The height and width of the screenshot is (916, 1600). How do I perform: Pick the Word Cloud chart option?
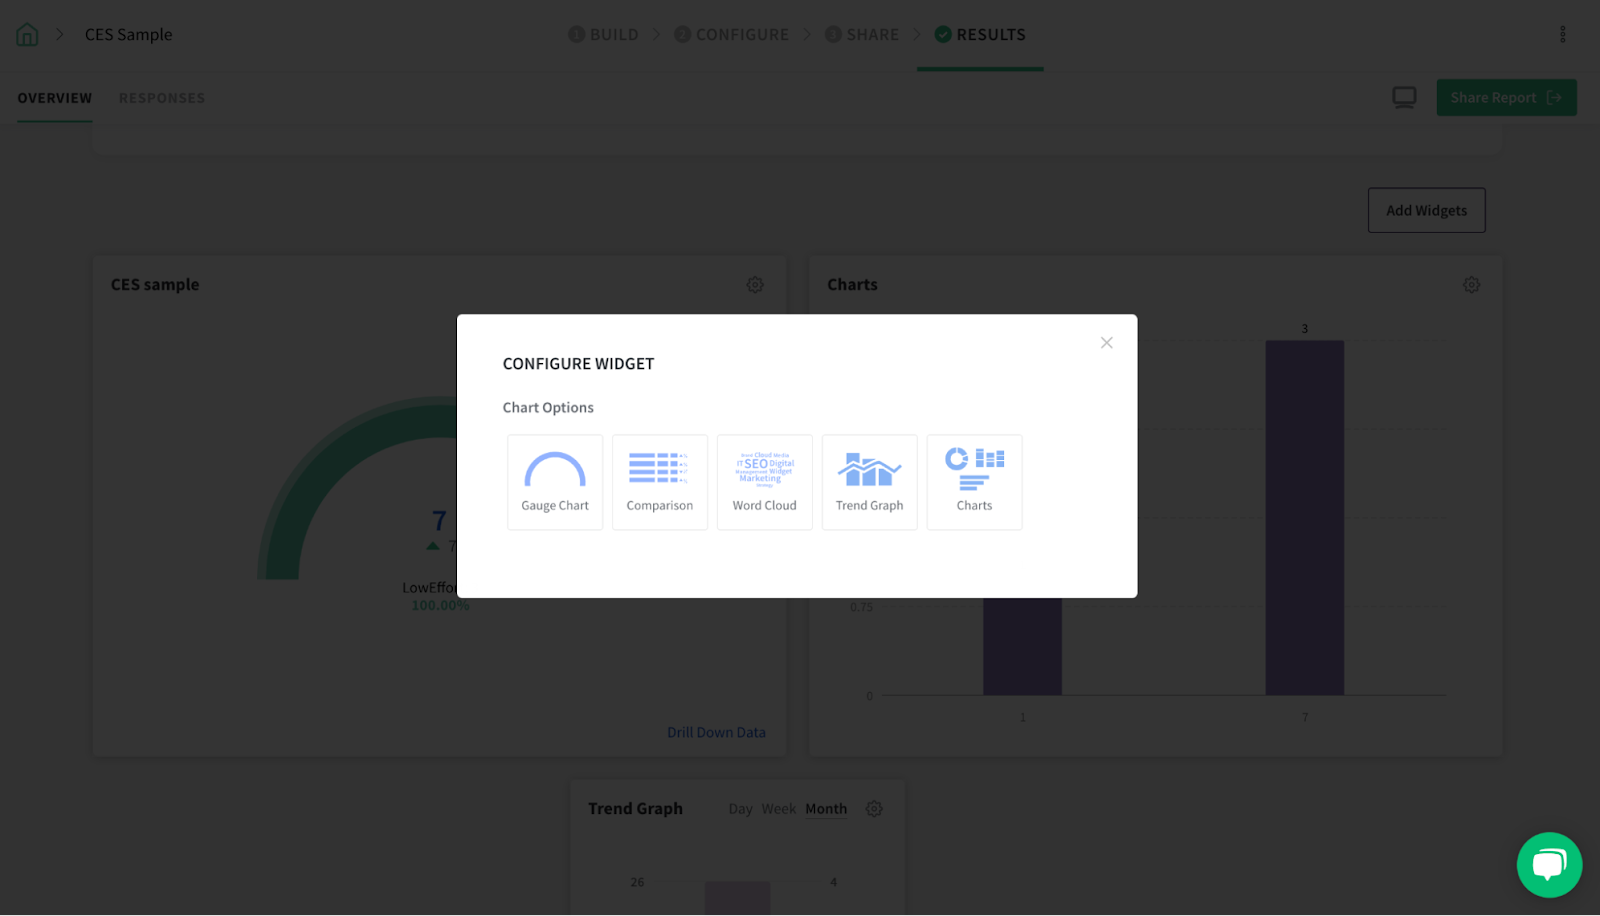click(x=765, y=482)
